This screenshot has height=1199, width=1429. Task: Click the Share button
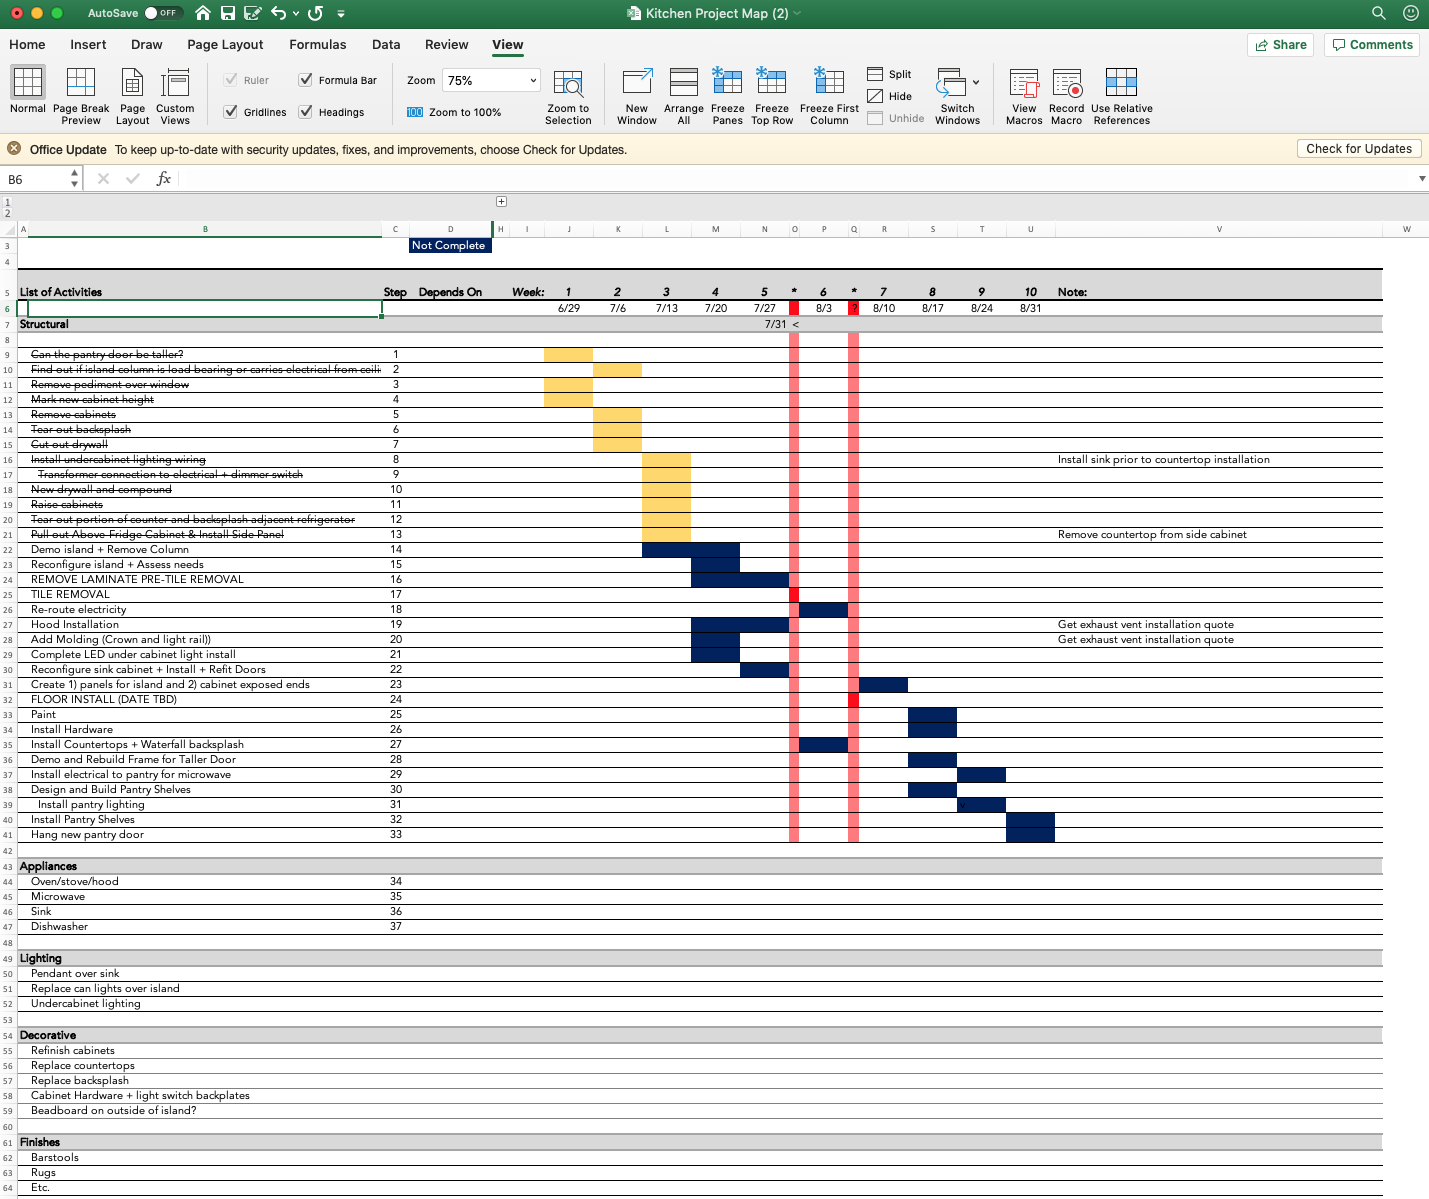1280,45
